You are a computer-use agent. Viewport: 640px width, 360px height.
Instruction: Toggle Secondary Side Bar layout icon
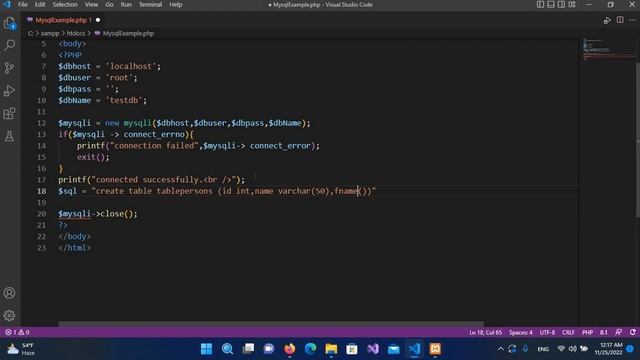point(561,4)
